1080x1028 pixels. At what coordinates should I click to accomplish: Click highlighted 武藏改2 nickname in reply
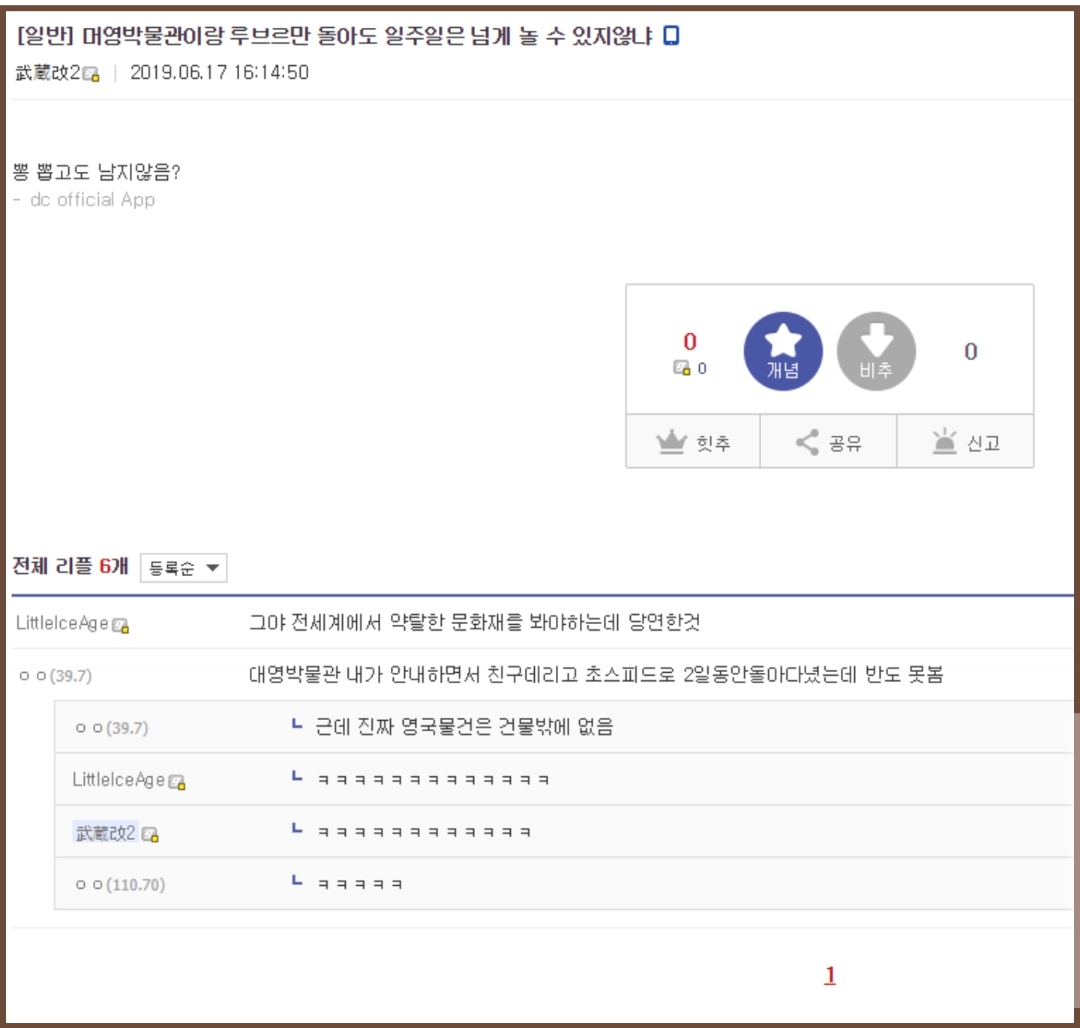pyautogui.click(x=105, y=832)
